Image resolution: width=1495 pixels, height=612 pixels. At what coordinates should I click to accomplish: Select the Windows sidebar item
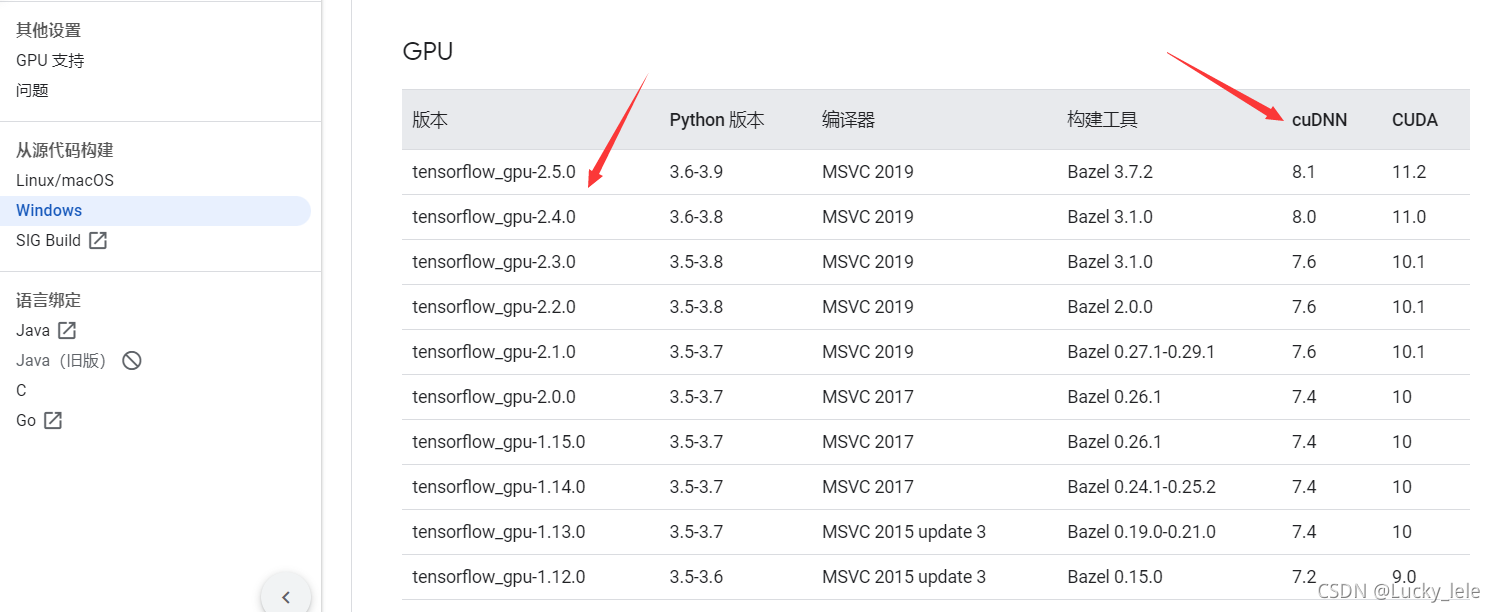tap(155, 210)
